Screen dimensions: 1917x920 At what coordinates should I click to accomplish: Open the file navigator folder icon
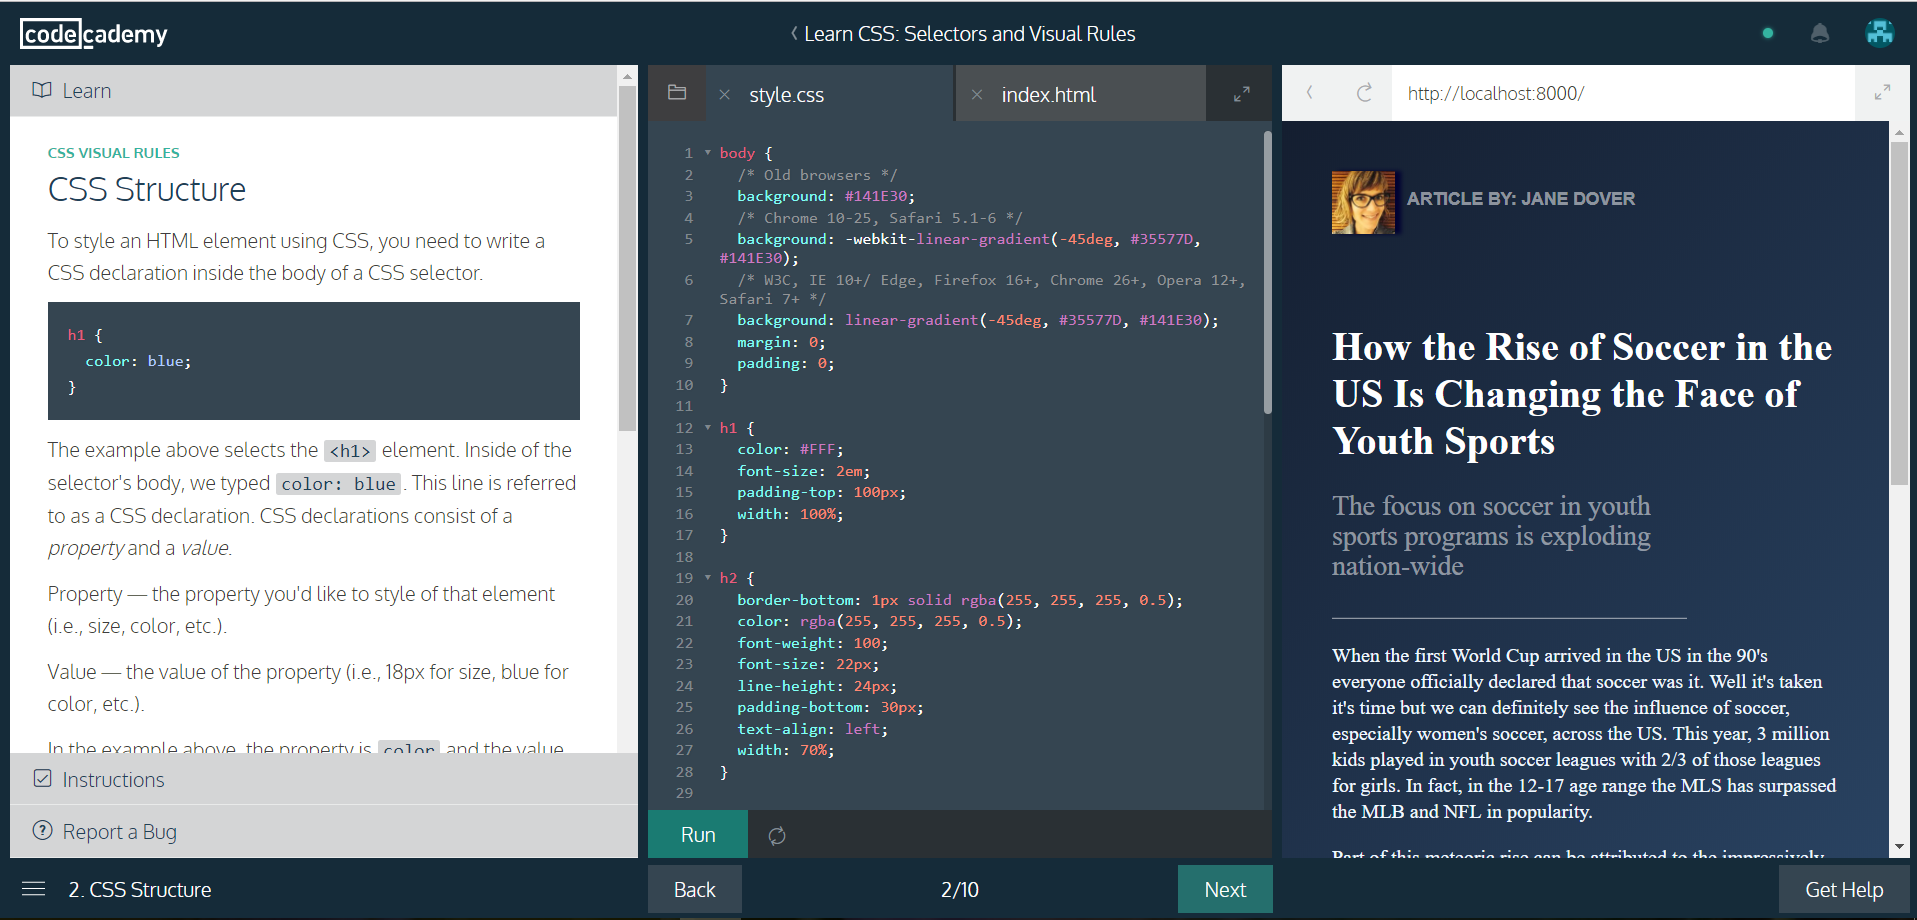[677, 93]
